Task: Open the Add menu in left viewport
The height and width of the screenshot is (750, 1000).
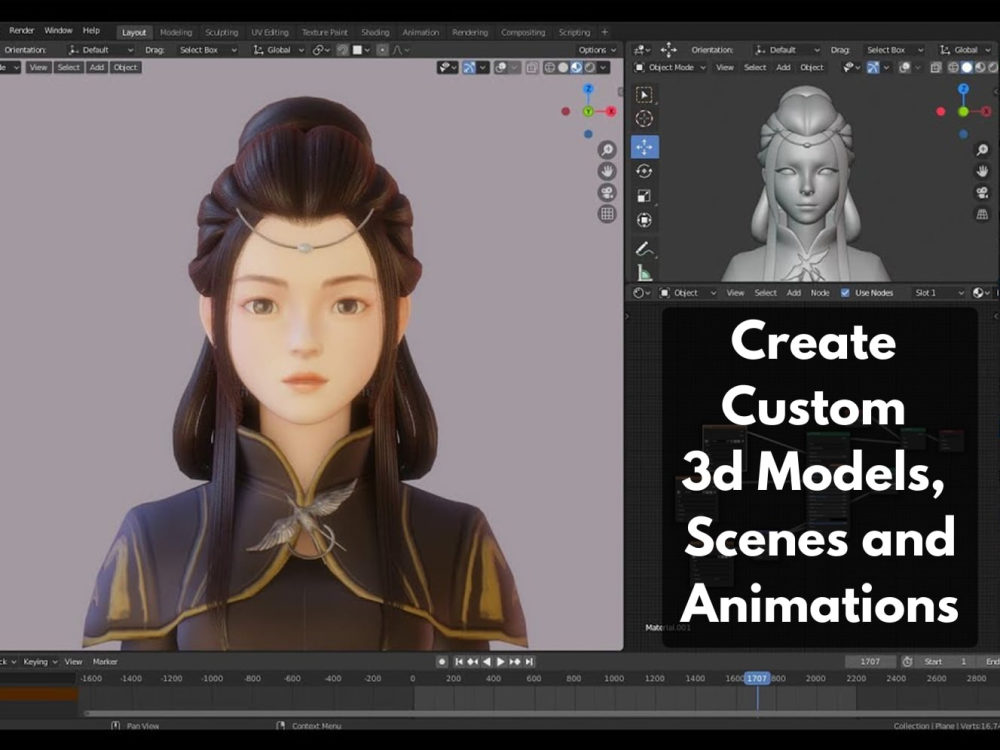Action: (97, 68)
